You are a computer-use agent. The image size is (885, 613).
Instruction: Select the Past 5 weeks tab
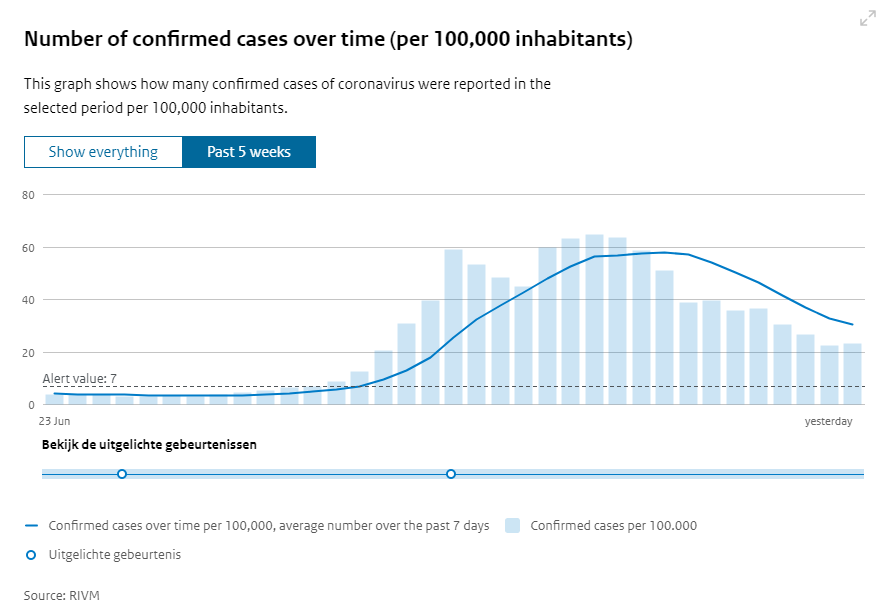click(249, 152)
